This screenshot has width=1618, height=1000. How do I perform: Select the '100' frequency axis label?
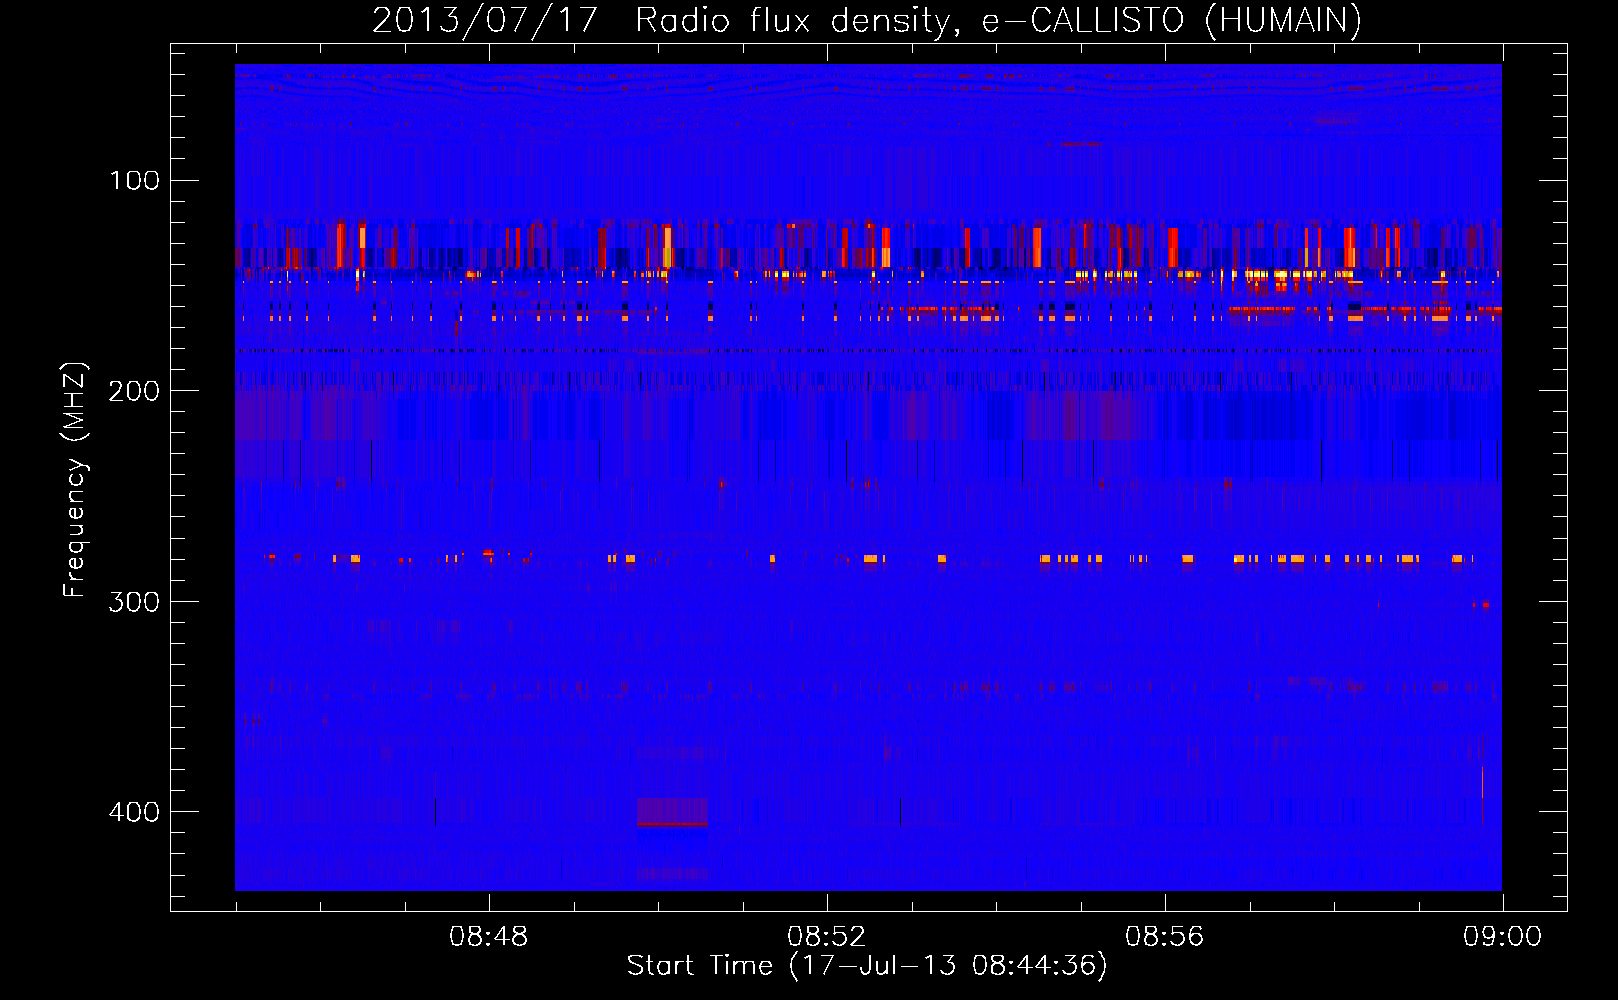click(x=135, y=180)
